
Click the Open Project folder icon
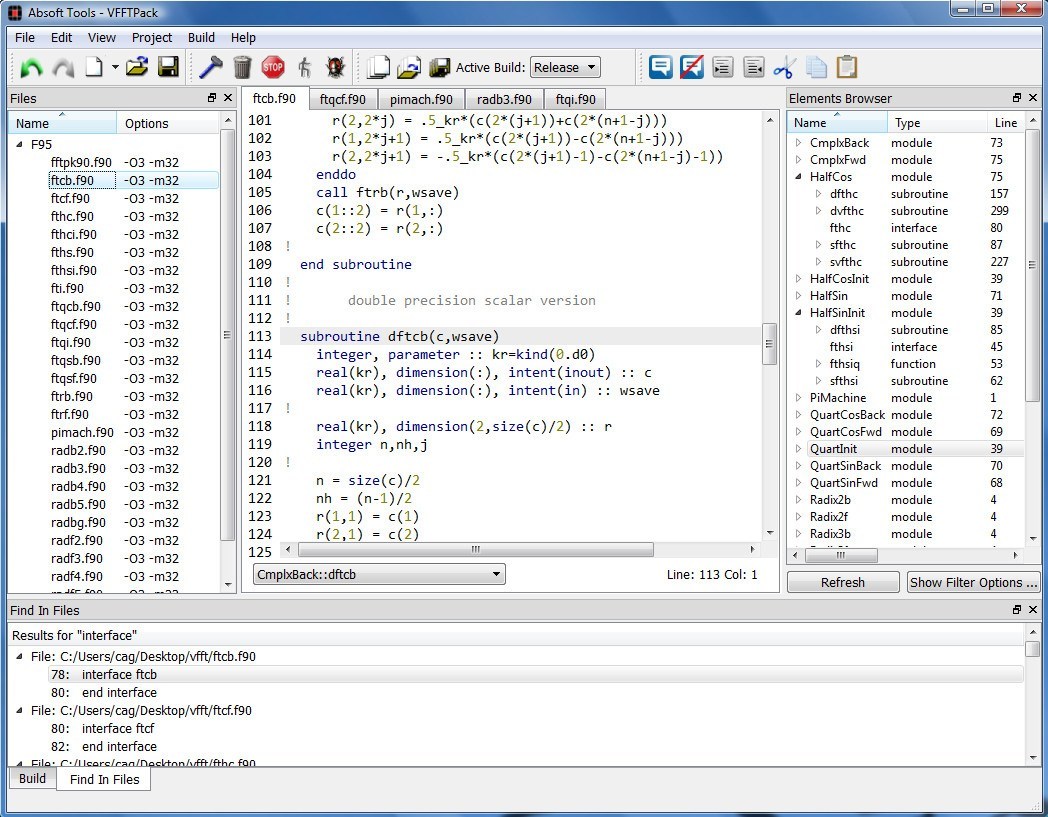(x=409, y=67)
